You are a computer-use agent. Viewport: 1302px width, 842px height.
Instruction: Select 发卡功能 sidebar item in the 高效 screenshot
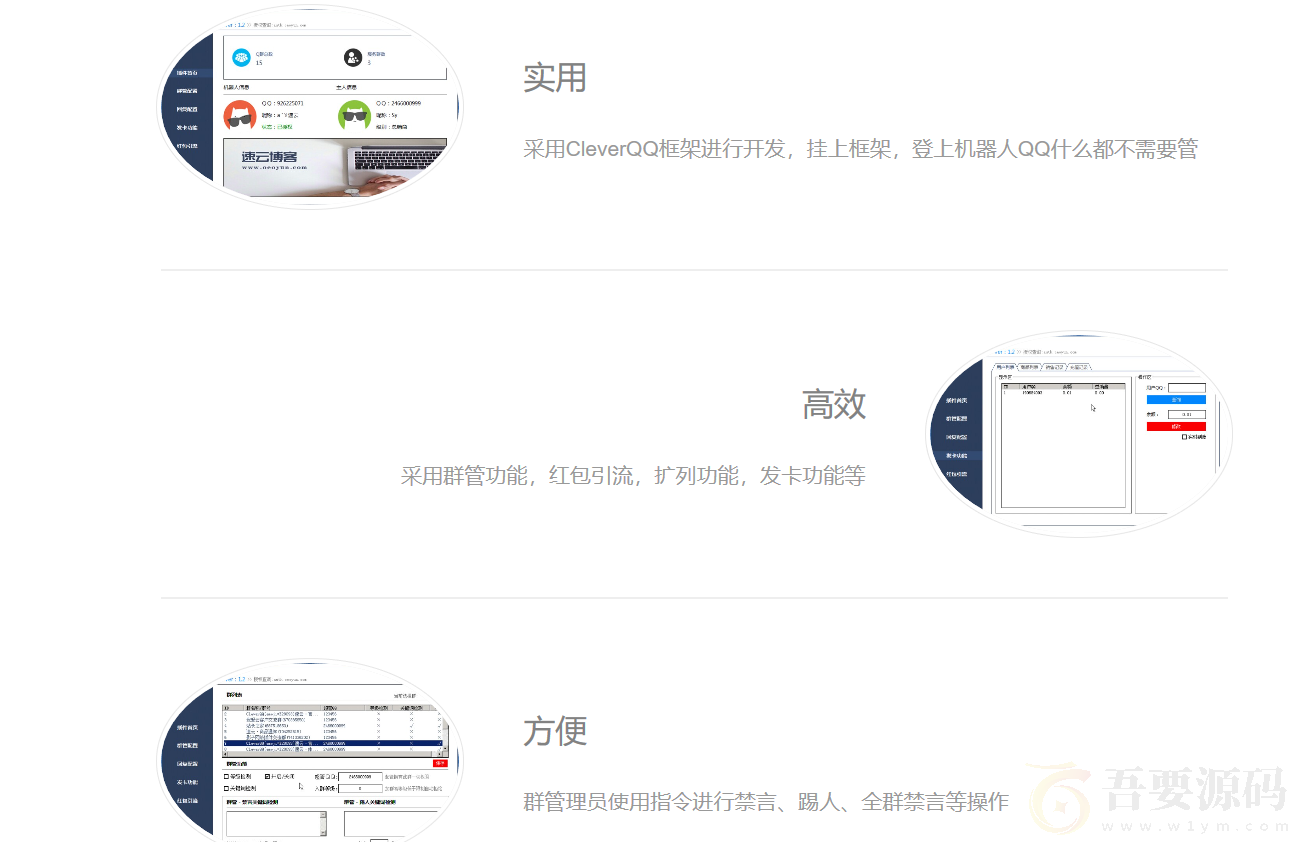pos(957,455)
